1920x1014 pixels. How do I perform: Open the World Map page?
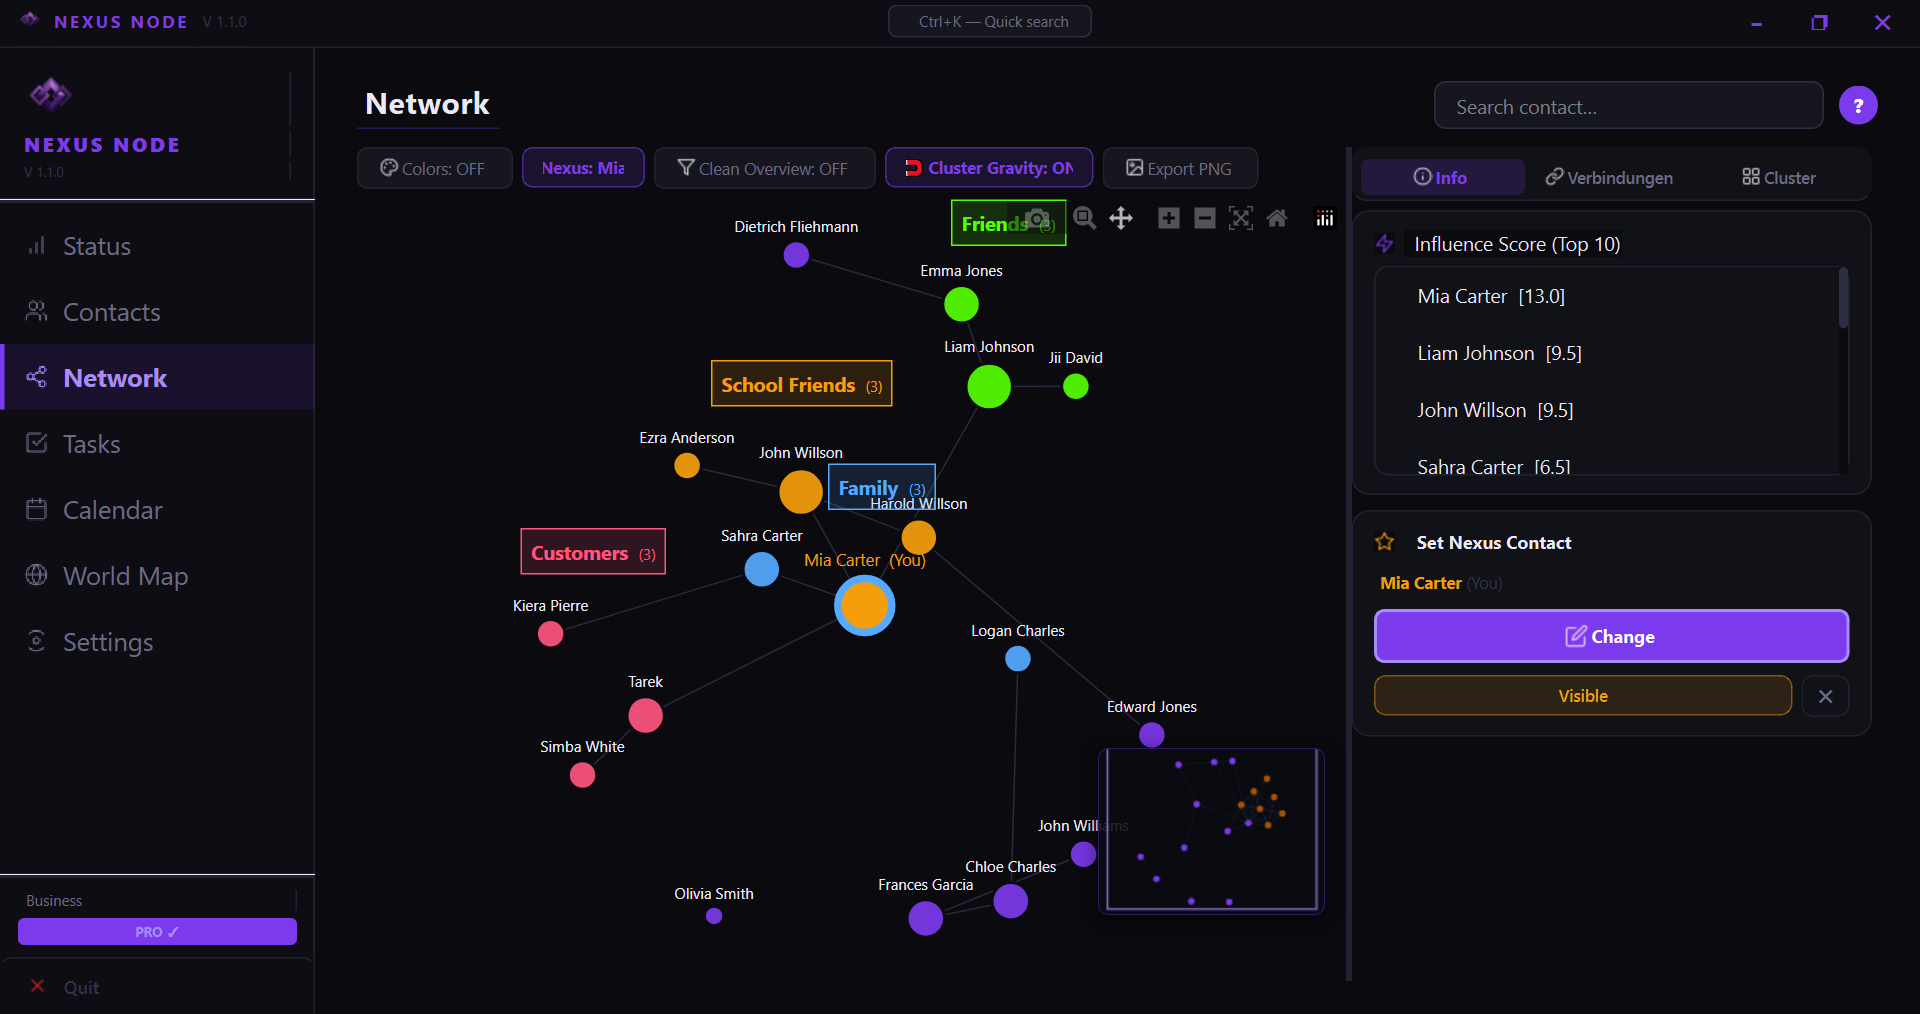pyautogui.click(x=157, y=576)
